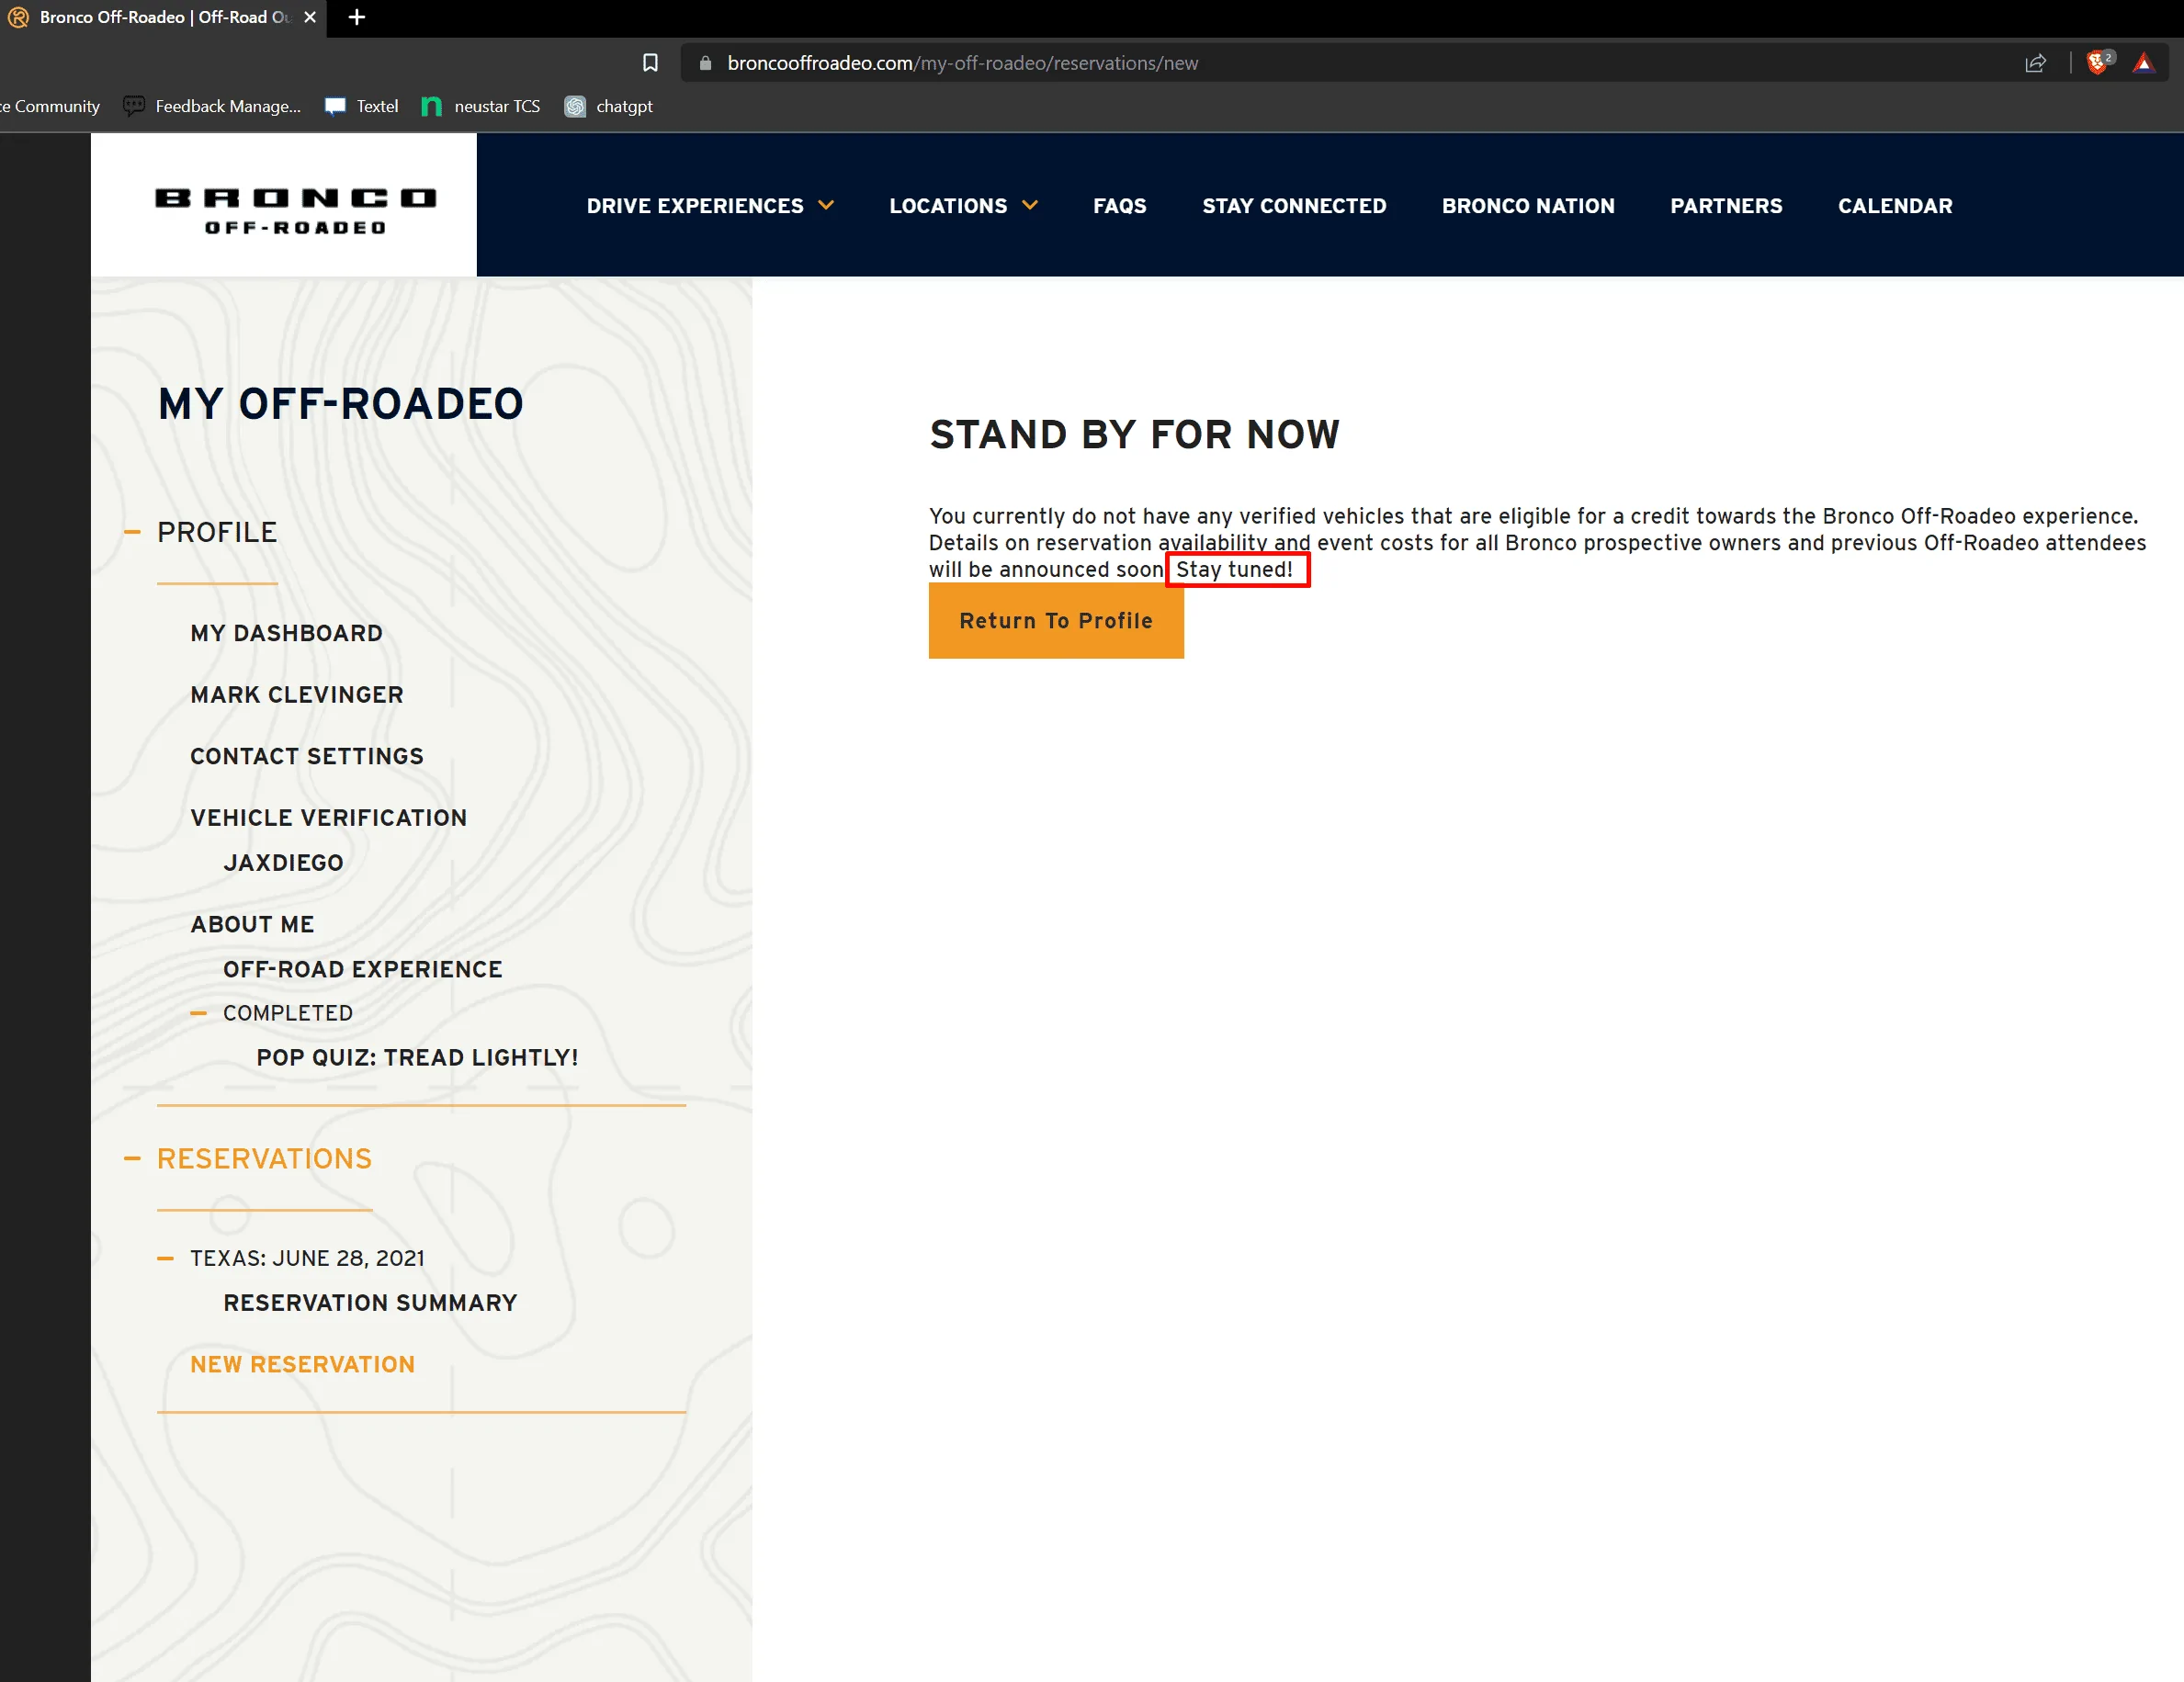Open Contact Settings
This screenshot has width=2184, height=1682.
tap(307, 757)
